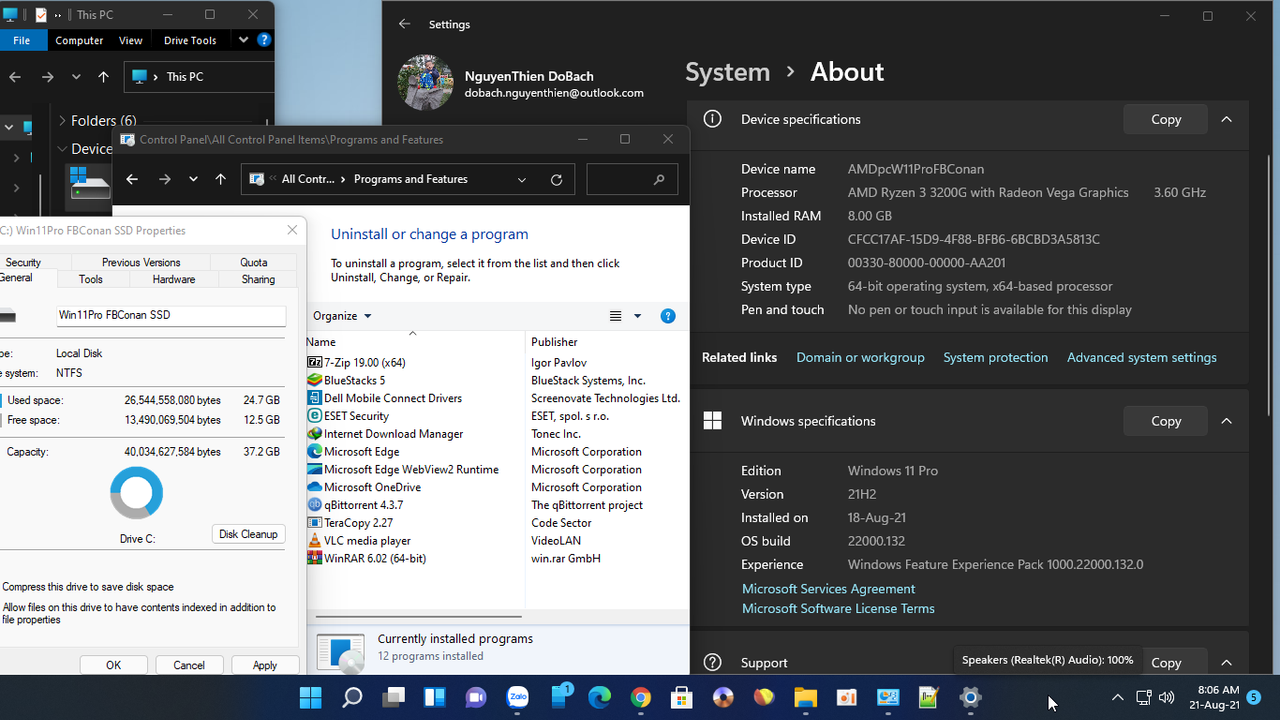The width and height of the screenshot is (1280, 720).
Task: Select Internet Download Manager icon in list
Action: [x=315, y=434]
